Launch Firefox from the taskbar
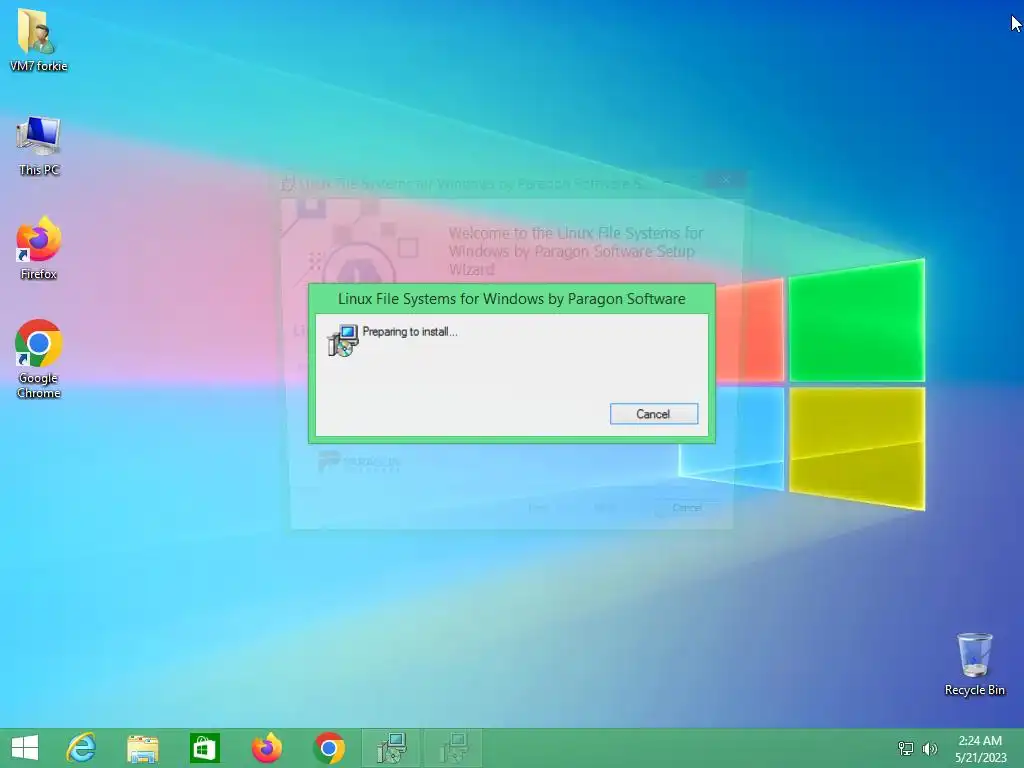 (x=266, y=748)
